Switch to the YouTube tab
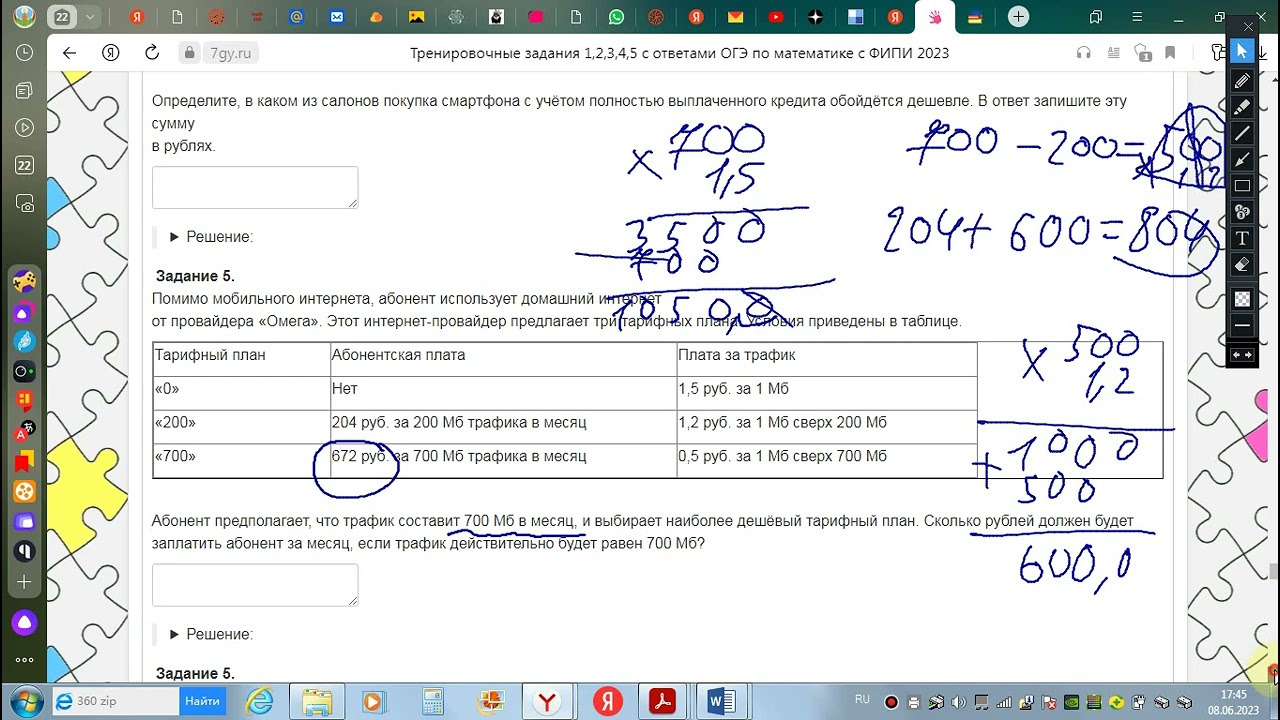1280x720 pixels. click(776, 17)
